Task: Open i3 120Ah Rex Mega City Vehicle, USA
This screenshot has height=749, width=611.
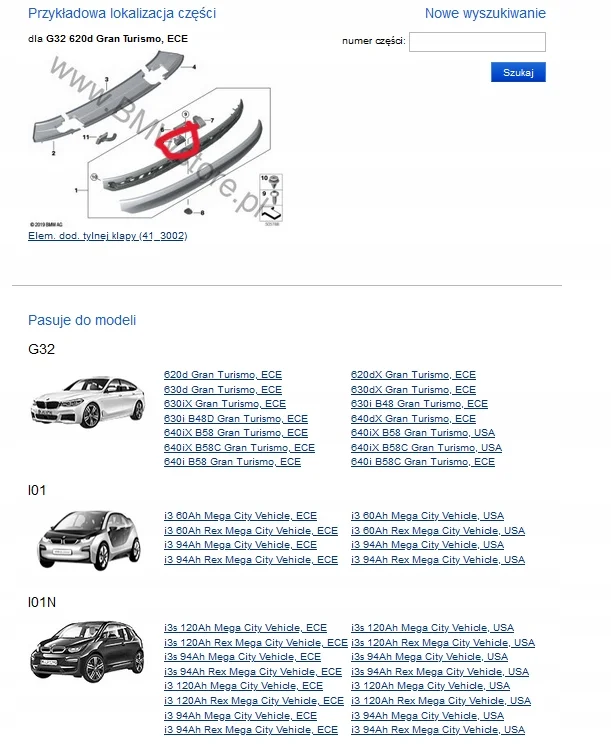Action: pyautogui.click(x=441, y=701)
